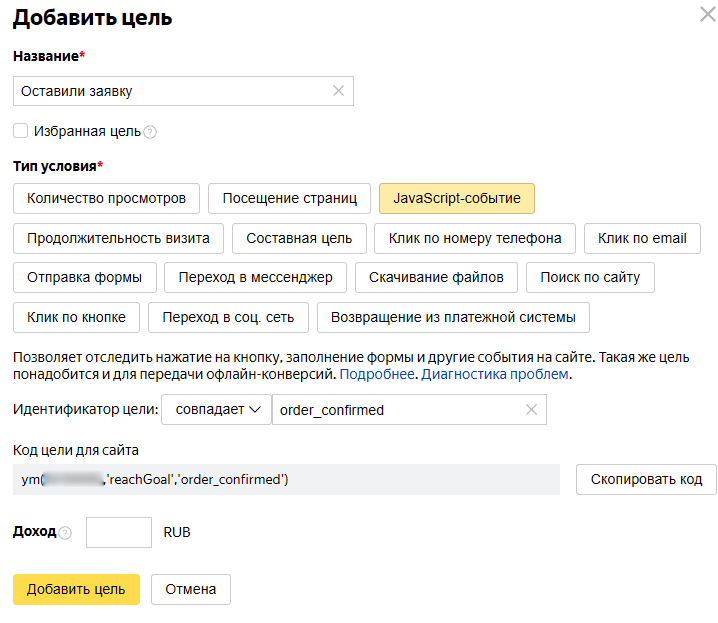Select 'Составная цель' condition type
This screenshot has height=623, width=718.
click(x=299, y=238)
